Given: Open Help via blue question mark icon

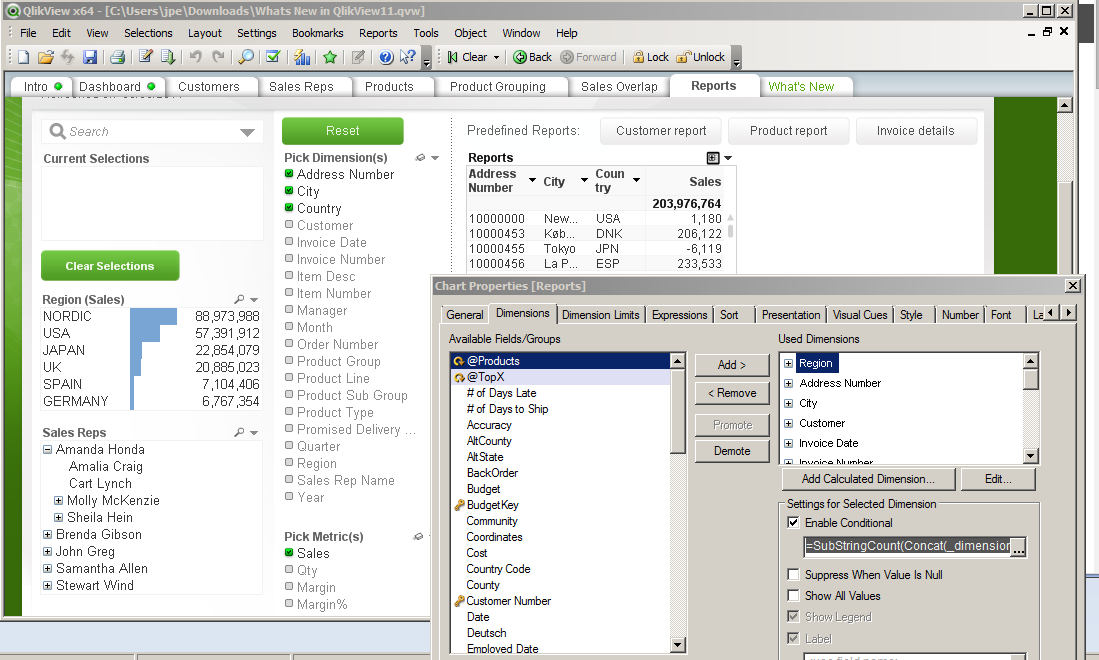Looking at the screenshot, I should point(386,57).
